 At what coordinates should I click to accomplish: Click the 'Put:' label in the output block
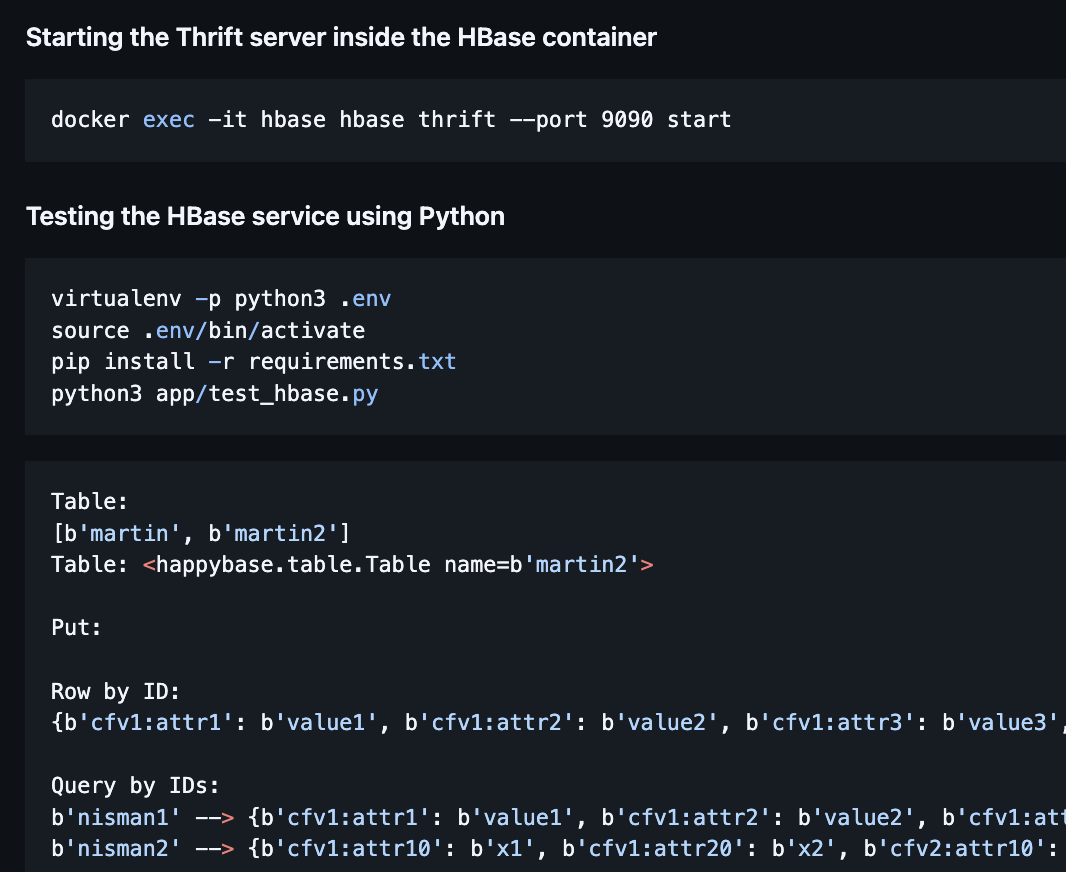pos(75,627)
